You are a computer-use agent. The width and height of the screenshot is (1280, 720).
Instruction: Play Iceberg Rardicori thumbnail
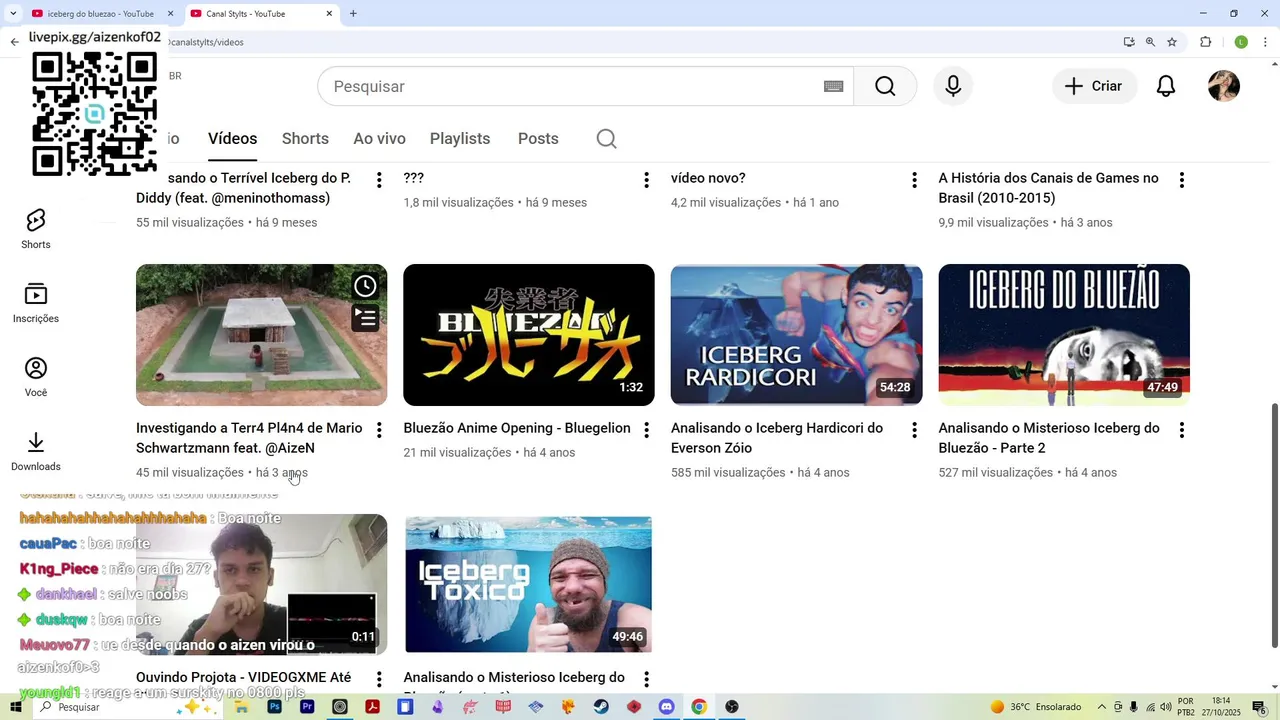796,335
